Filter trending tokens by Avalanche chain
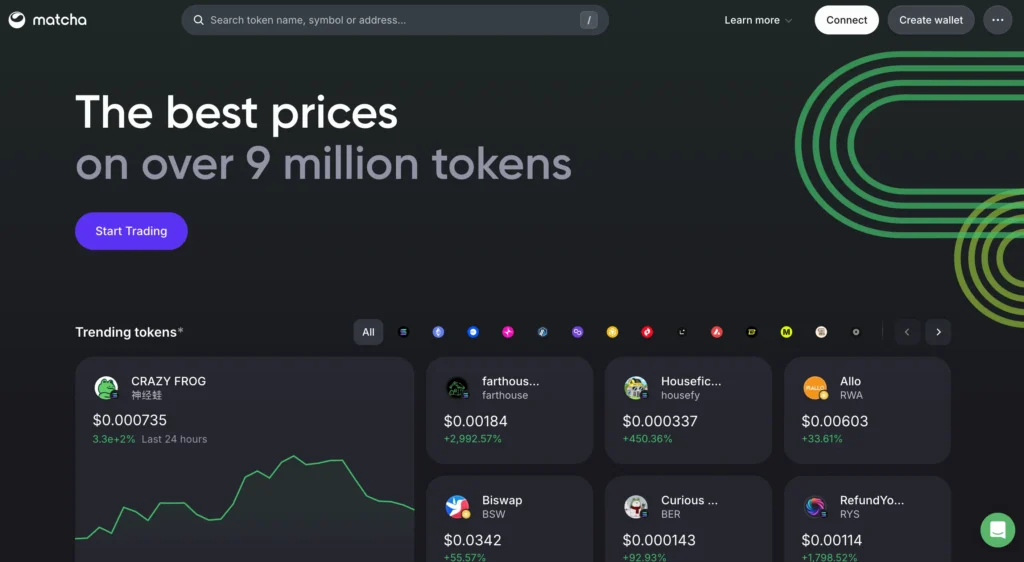The width and height of the screenshot is (1024, 562). tap(716, 332)
